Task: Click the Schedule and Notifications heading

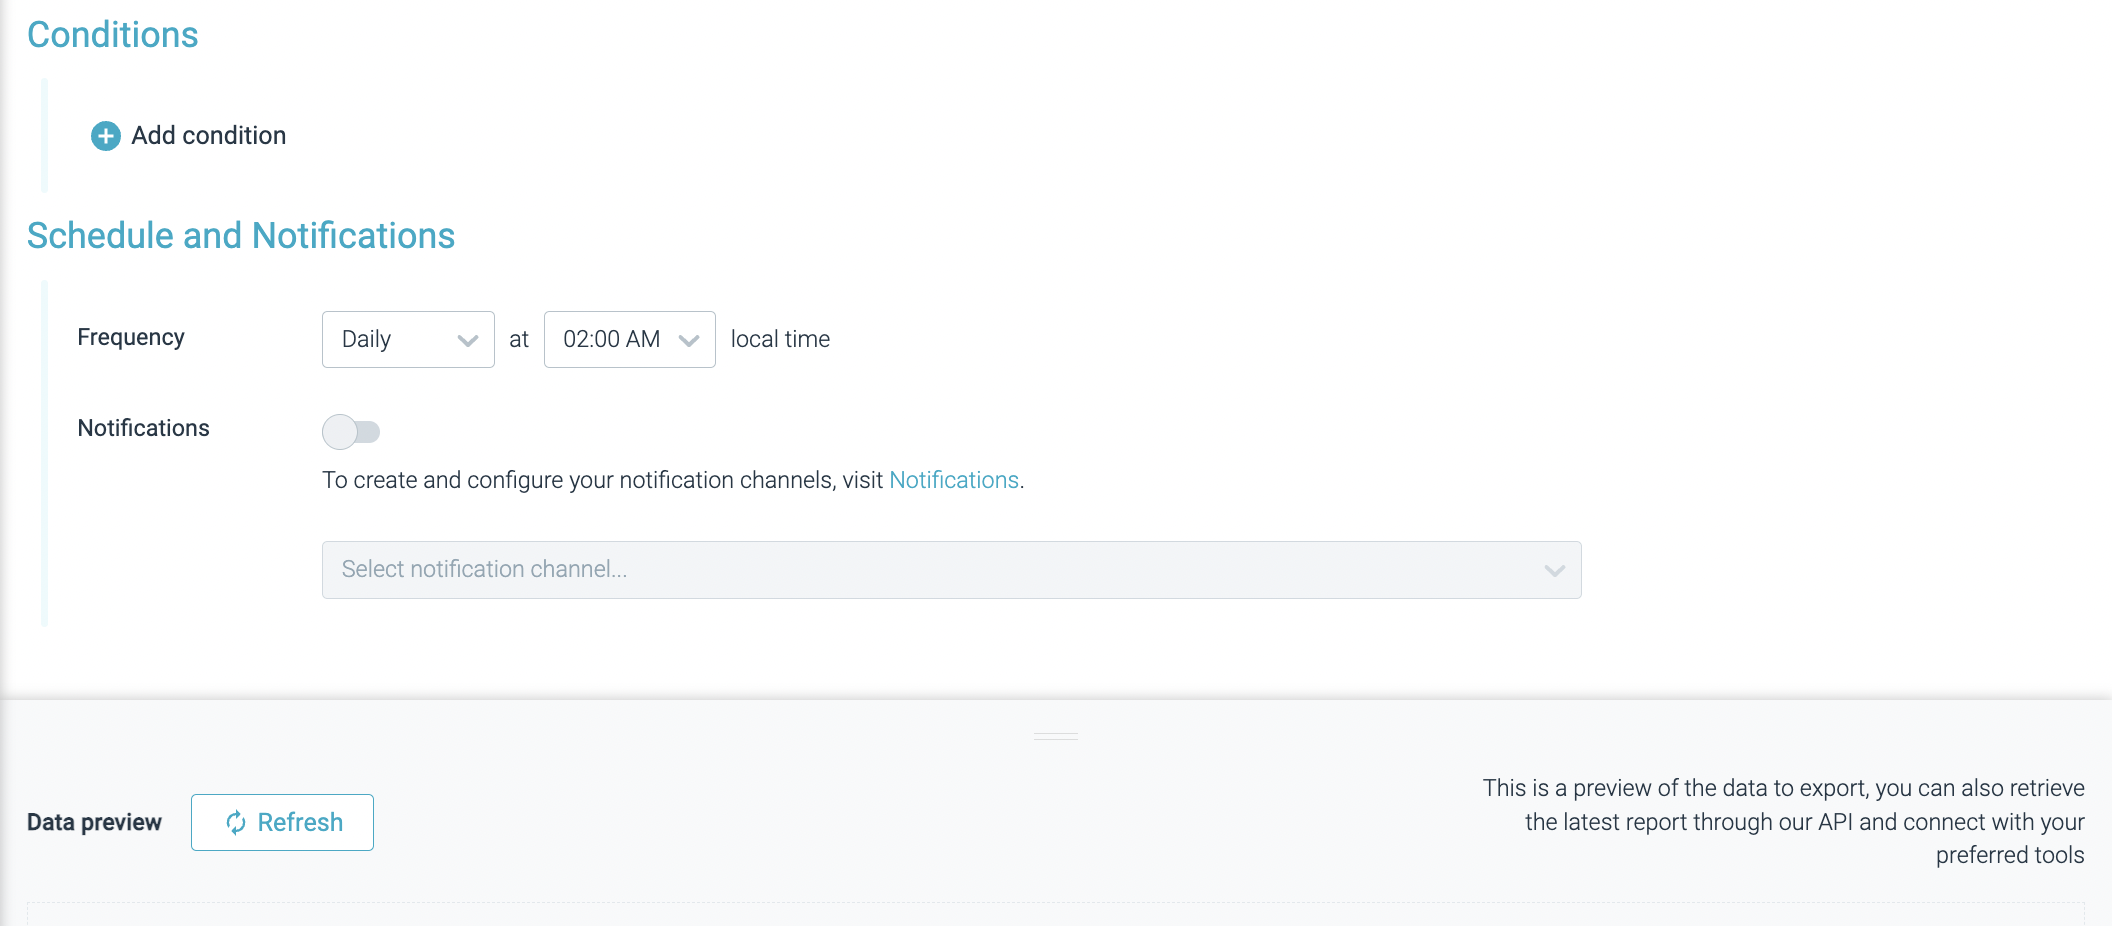Action: [241, 236]
